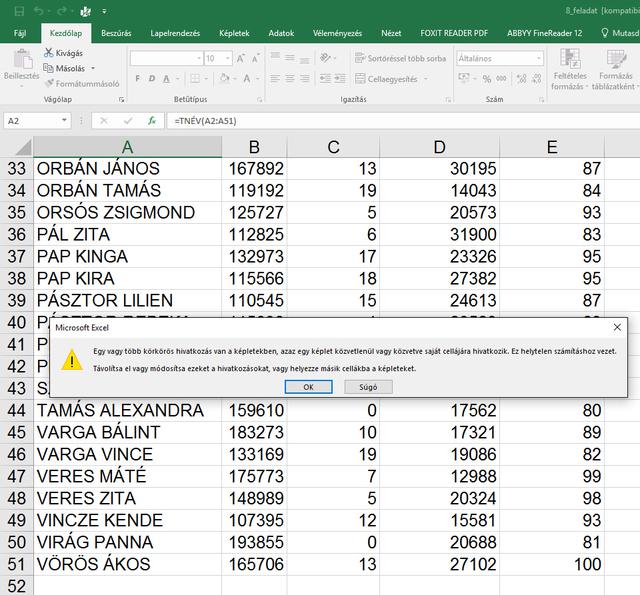Click the Kivágás scissors icon
Viewport: 640px width, 595px height.
pyautogui.click(x=49, y=53)
